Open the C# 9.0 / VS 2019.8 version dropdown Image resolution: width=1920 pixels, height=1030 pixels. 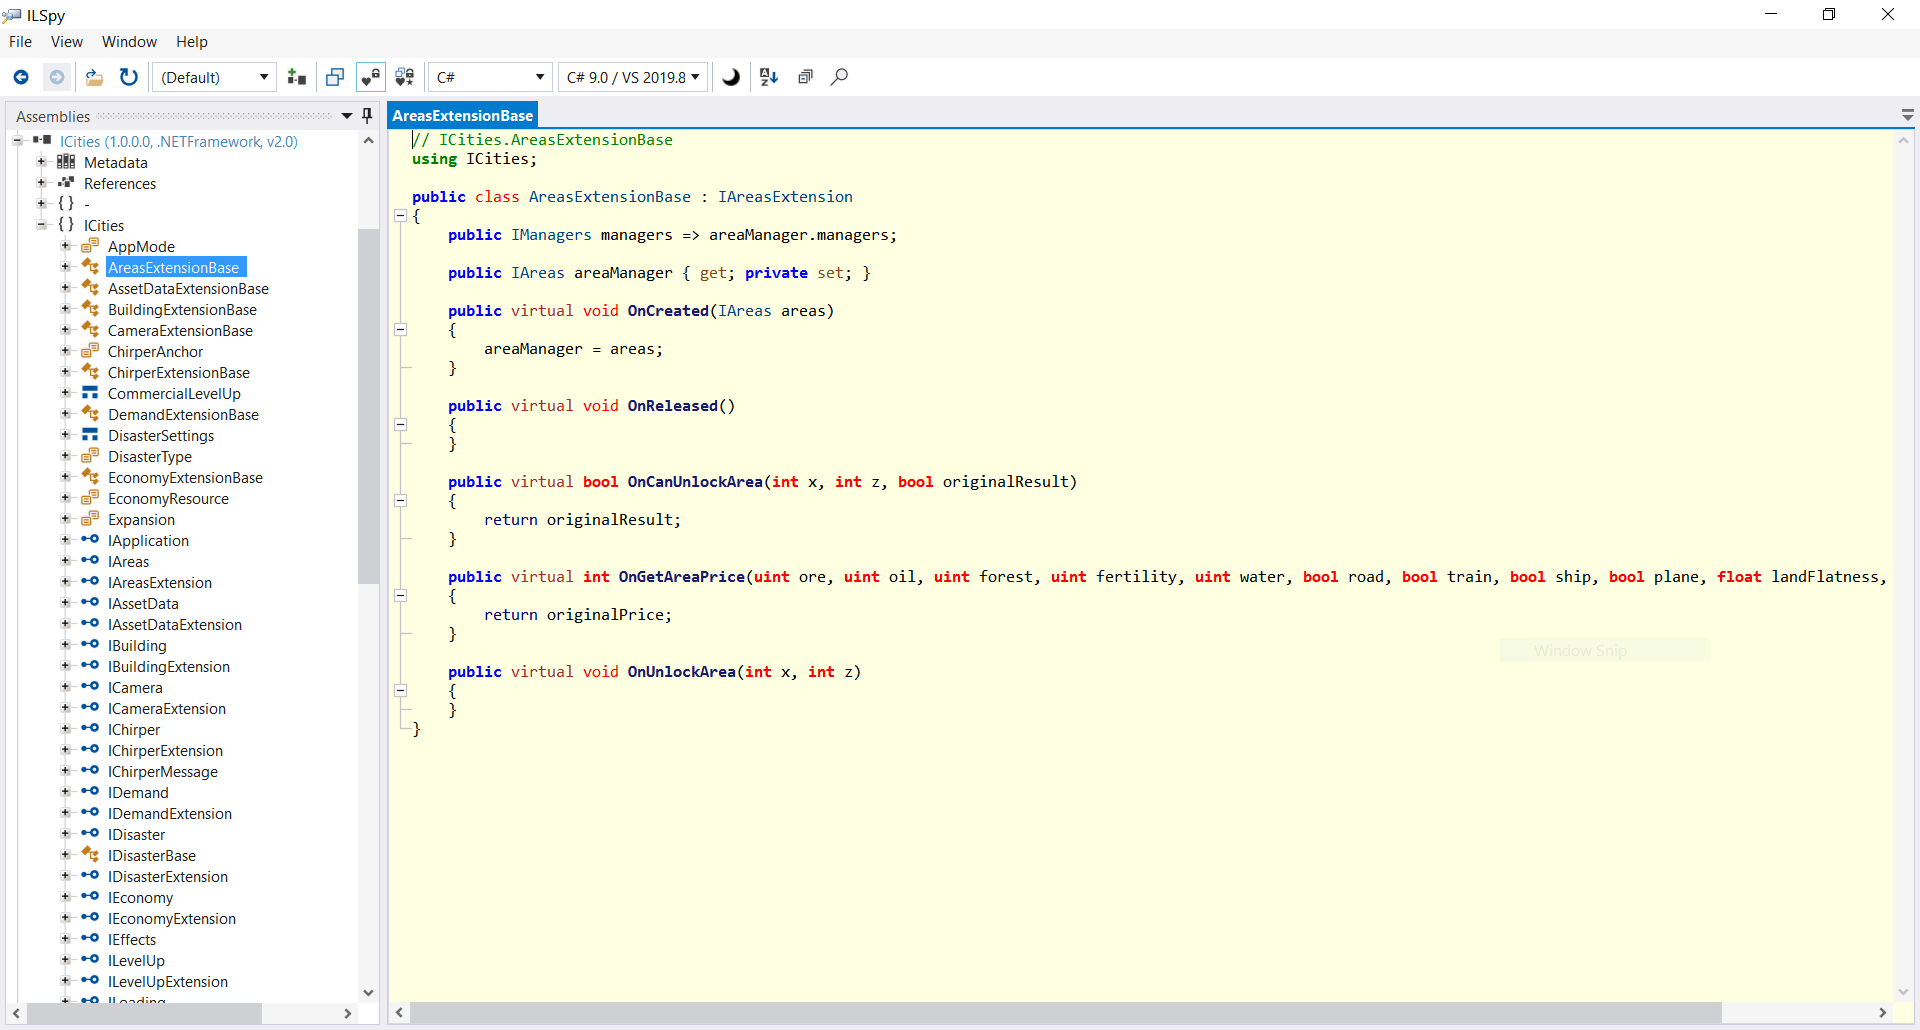633,77
